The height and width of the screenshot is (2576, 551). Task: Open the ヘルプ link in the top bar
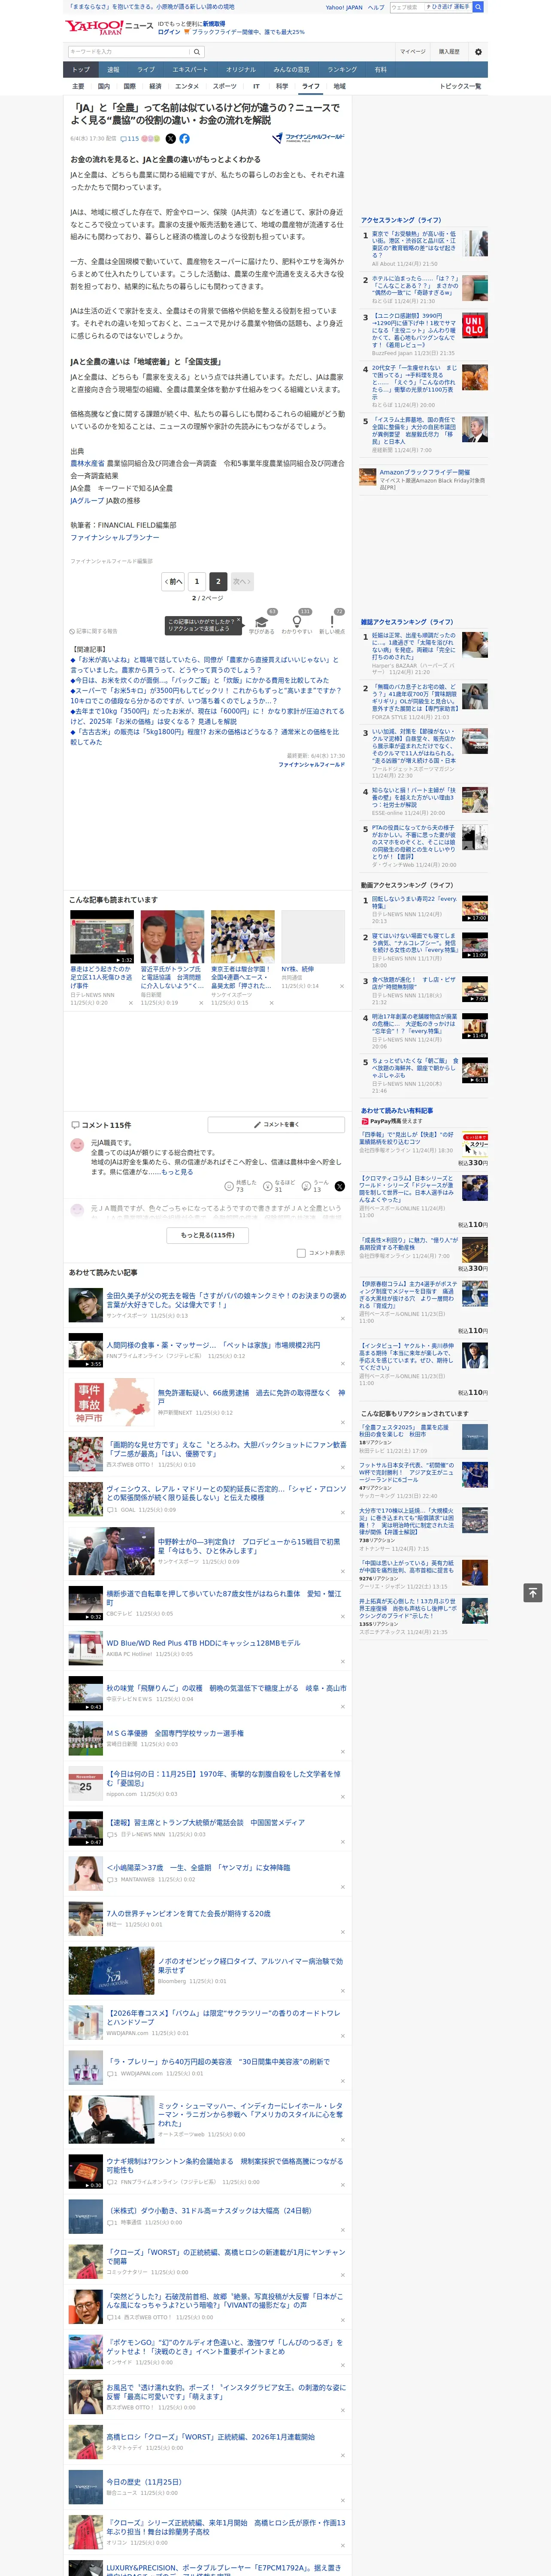pos(375,7)
